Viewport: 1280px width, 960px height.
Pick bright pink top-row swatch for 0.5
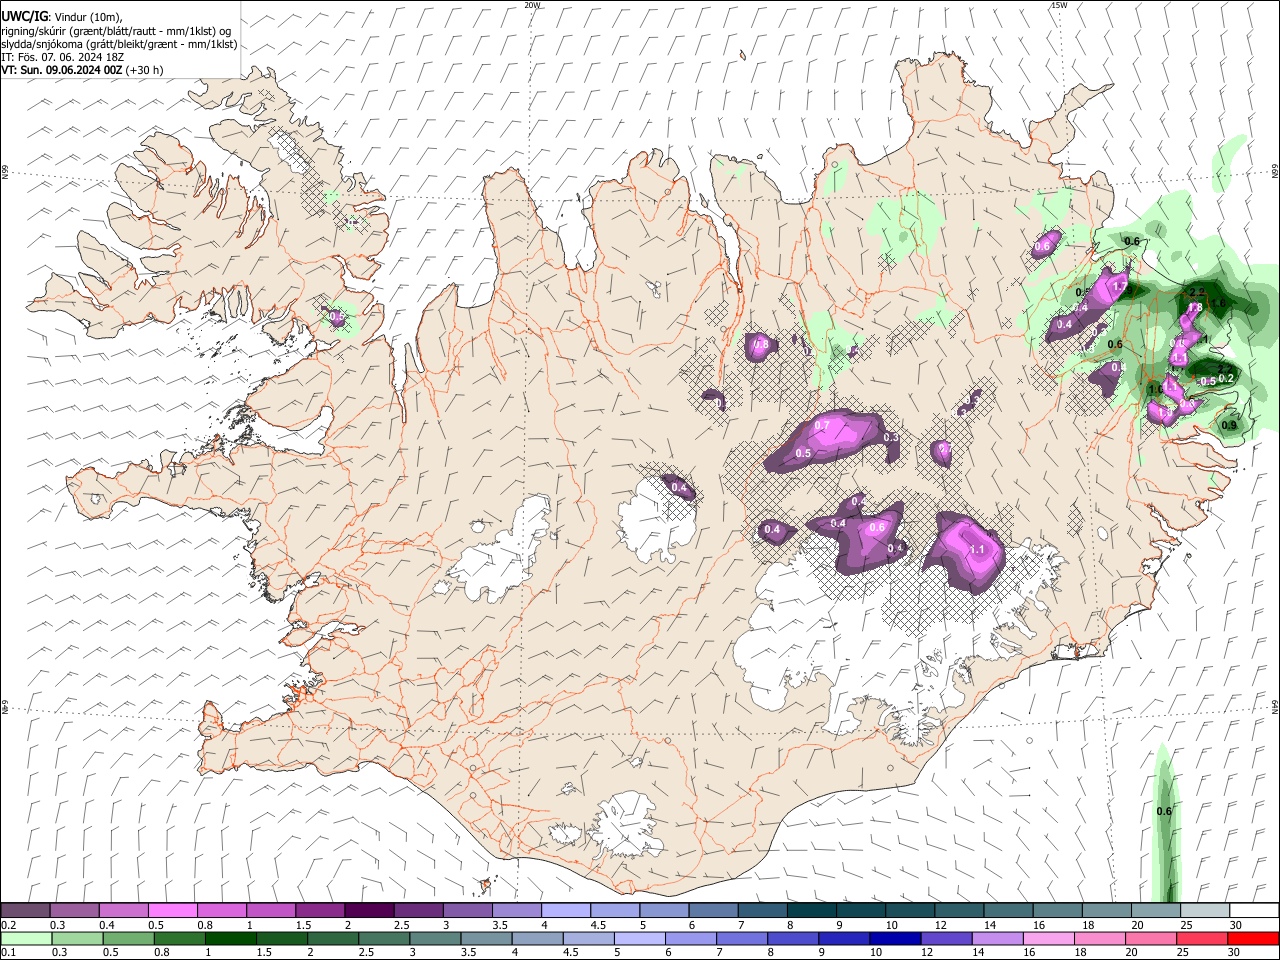click(172, 911)
